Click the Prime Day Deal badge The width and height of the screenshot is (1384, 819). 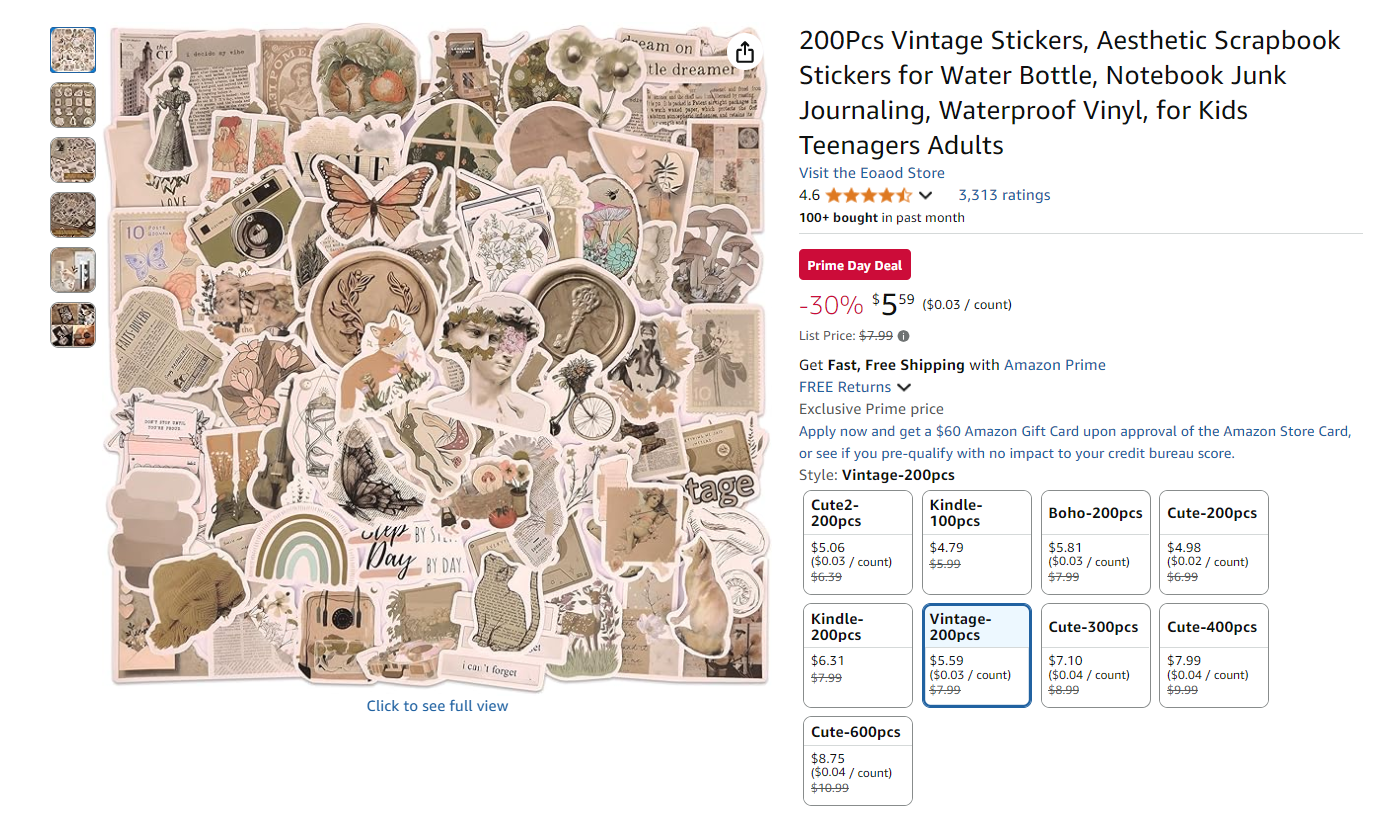click(855, 265)
